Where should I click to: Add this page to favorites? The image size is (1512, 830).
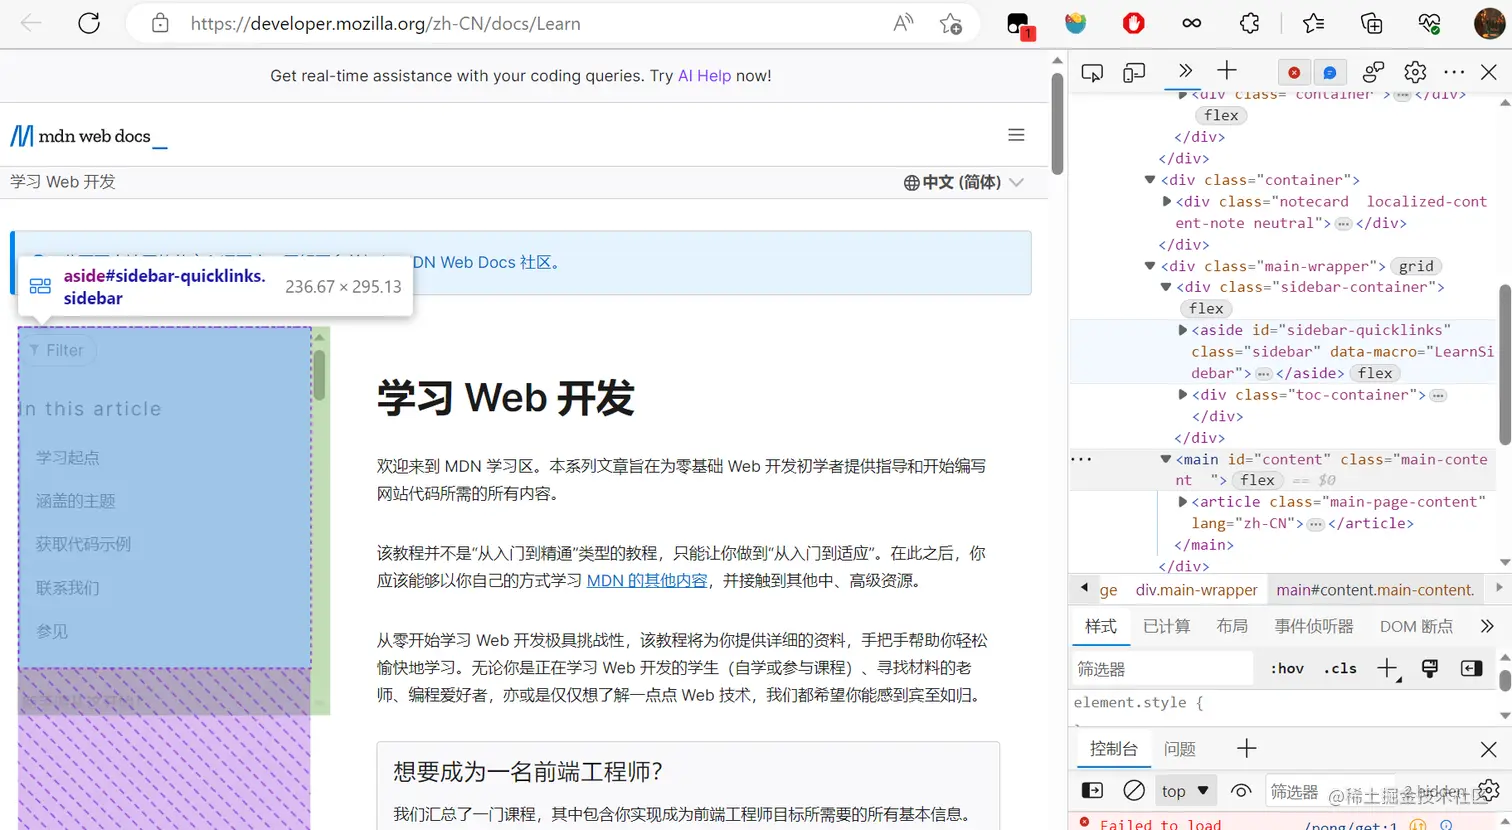coord(950,23)
